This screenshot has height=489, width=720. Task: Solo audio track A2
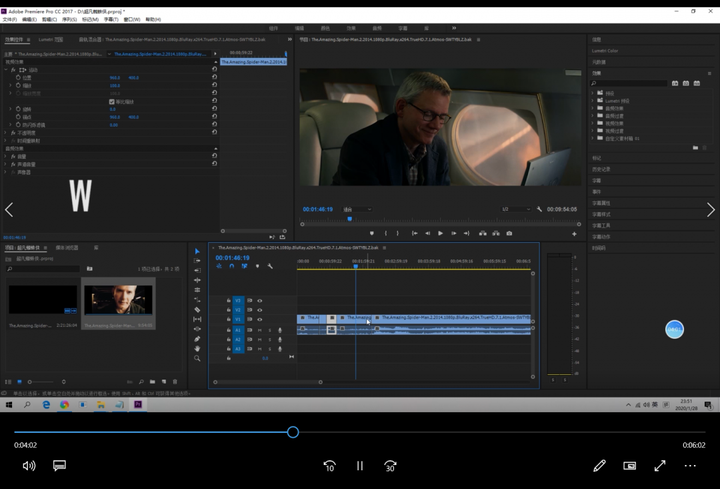coord(270,339)
